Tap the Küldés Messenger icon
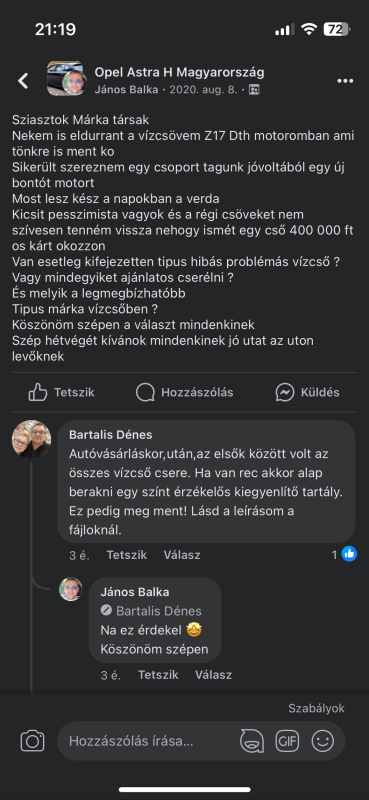Image resolution: width=369 pixels, height=800 pixels. click(285, 392)
